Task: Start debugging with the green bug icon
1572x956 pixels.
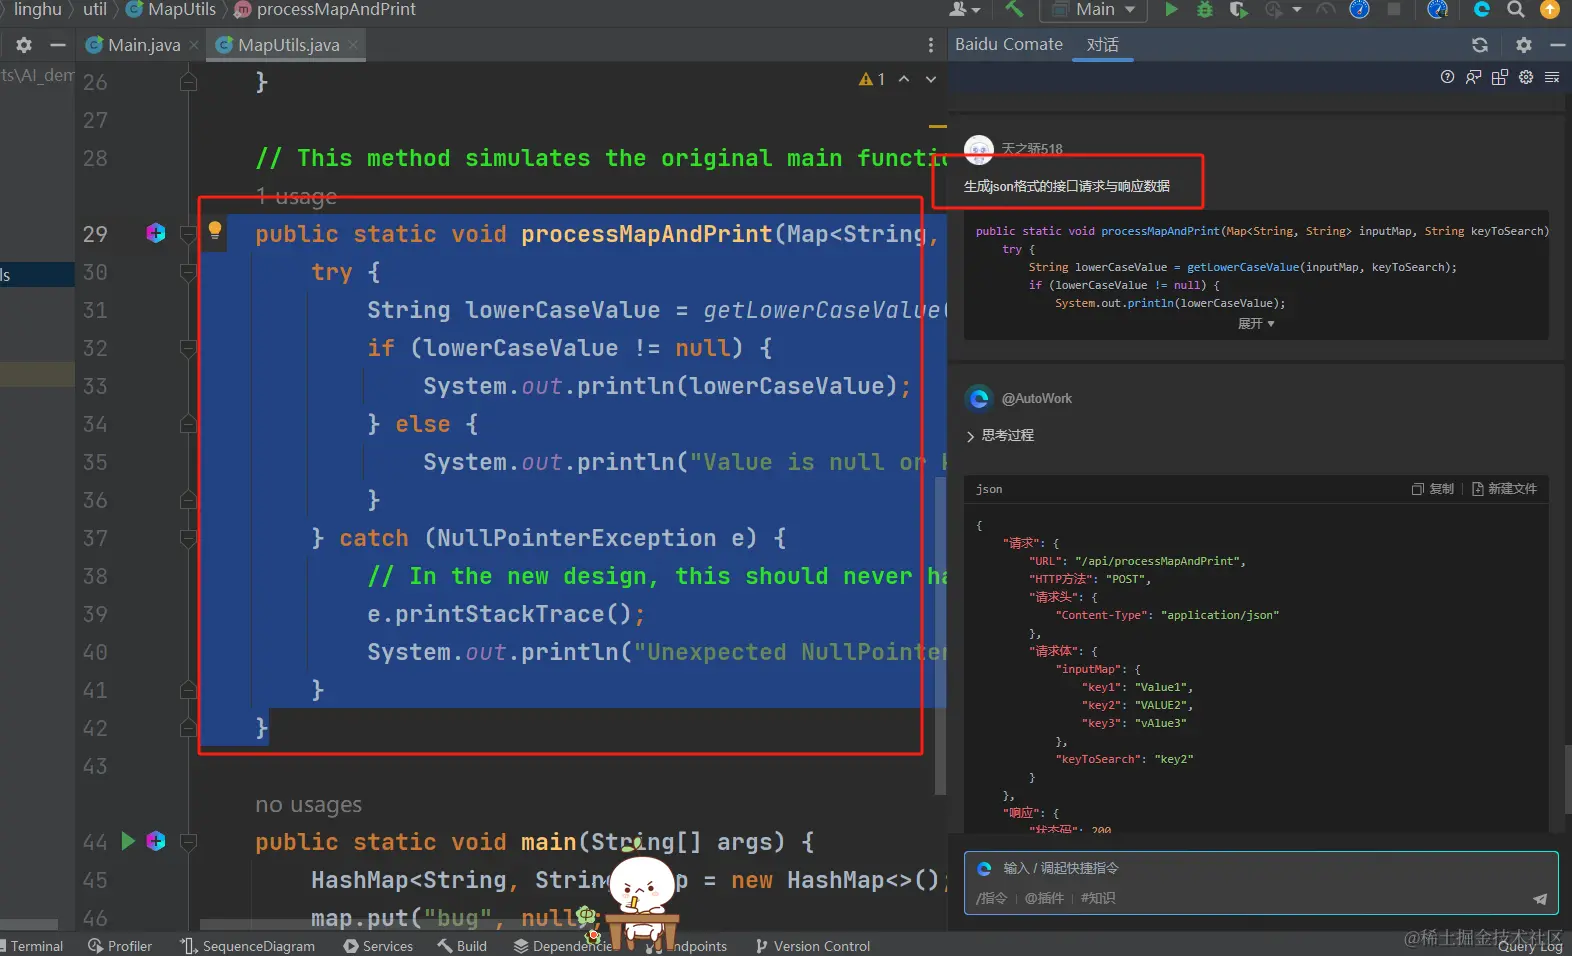Action: tap(1205, 9)
